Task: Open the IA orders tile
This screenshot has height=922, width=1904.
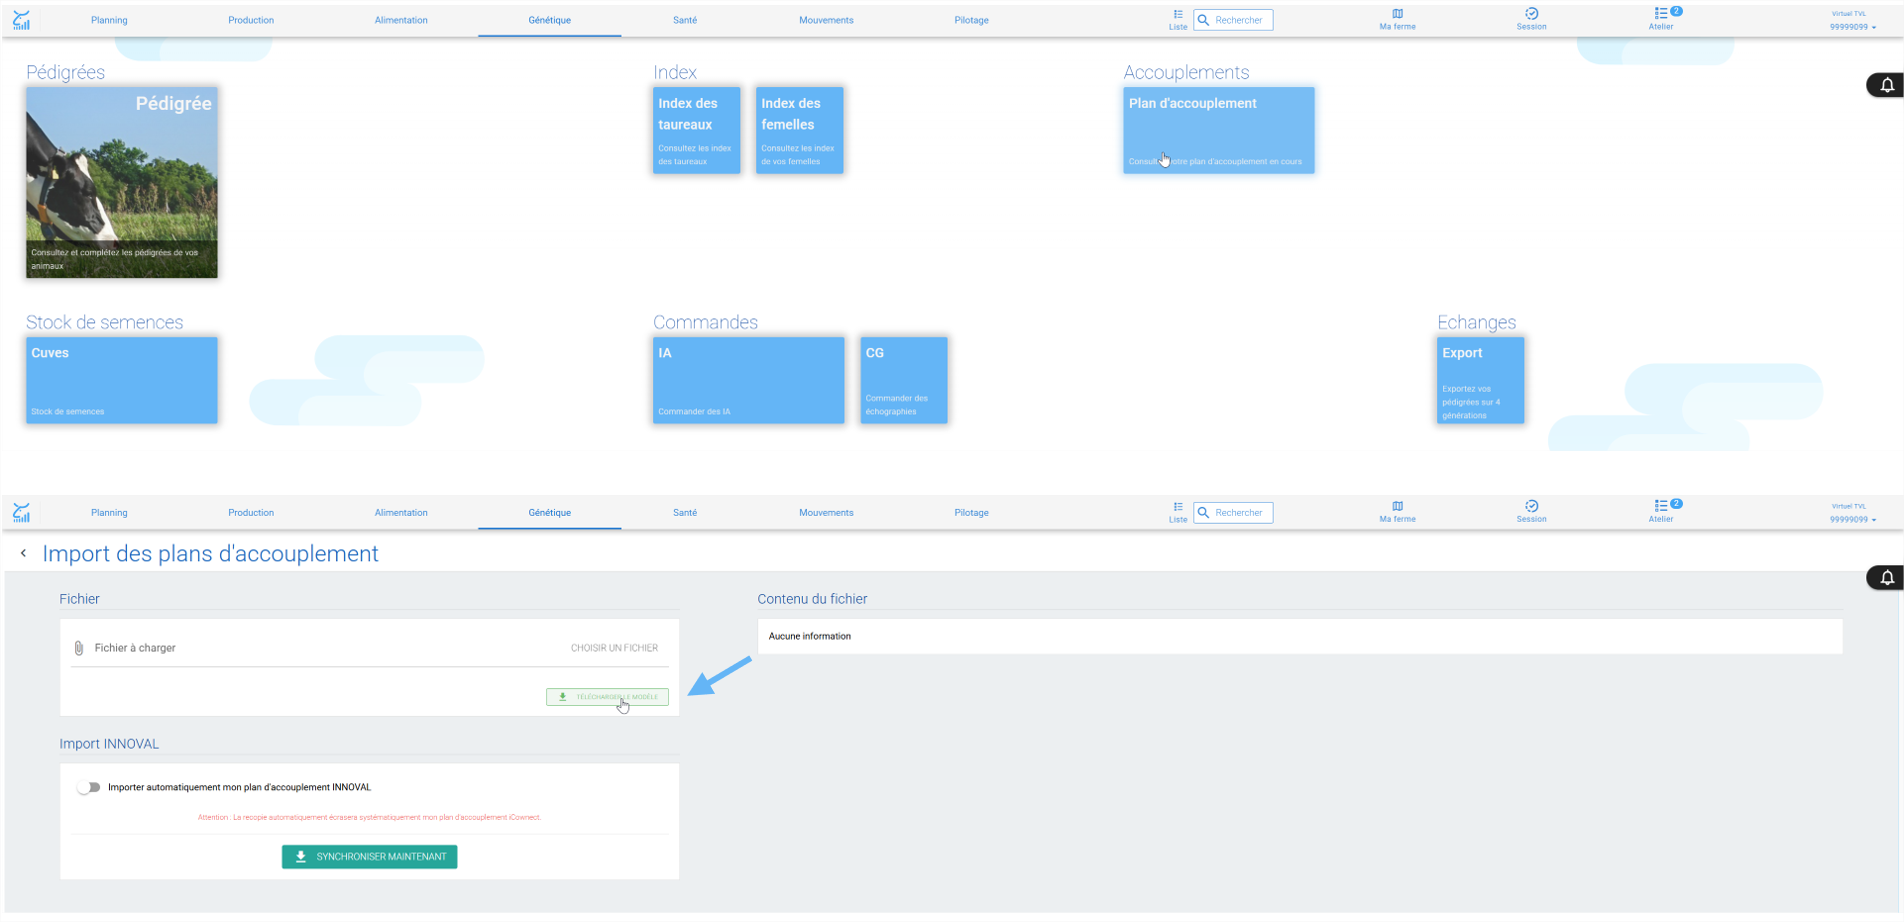Action: click(x=749, y=380)
